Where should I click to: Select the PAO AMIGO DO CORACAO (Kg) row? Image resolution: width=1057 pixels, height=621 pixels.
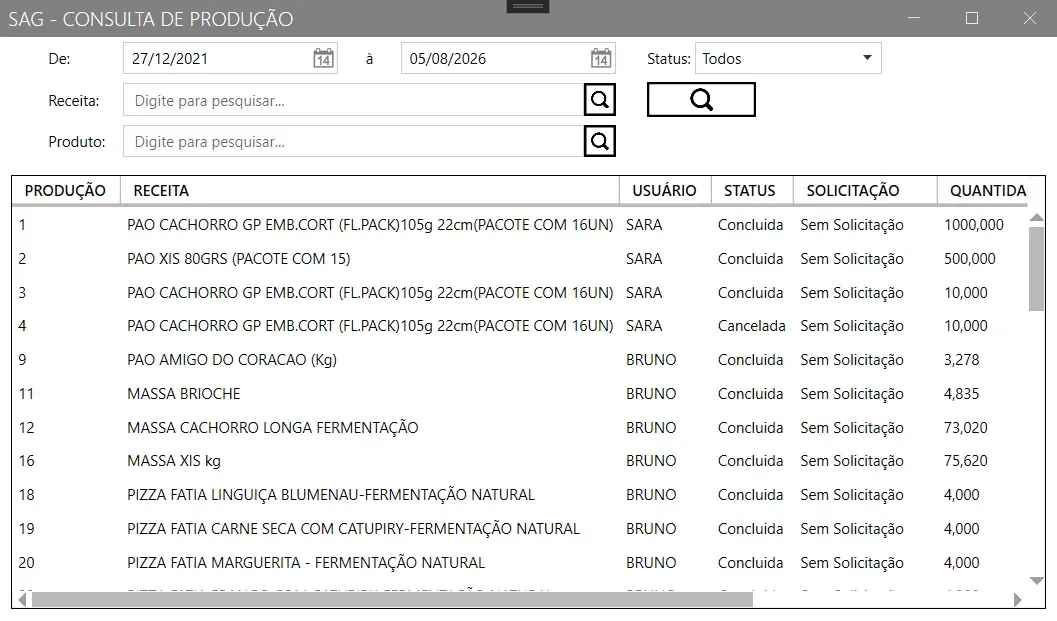point(520,359)
